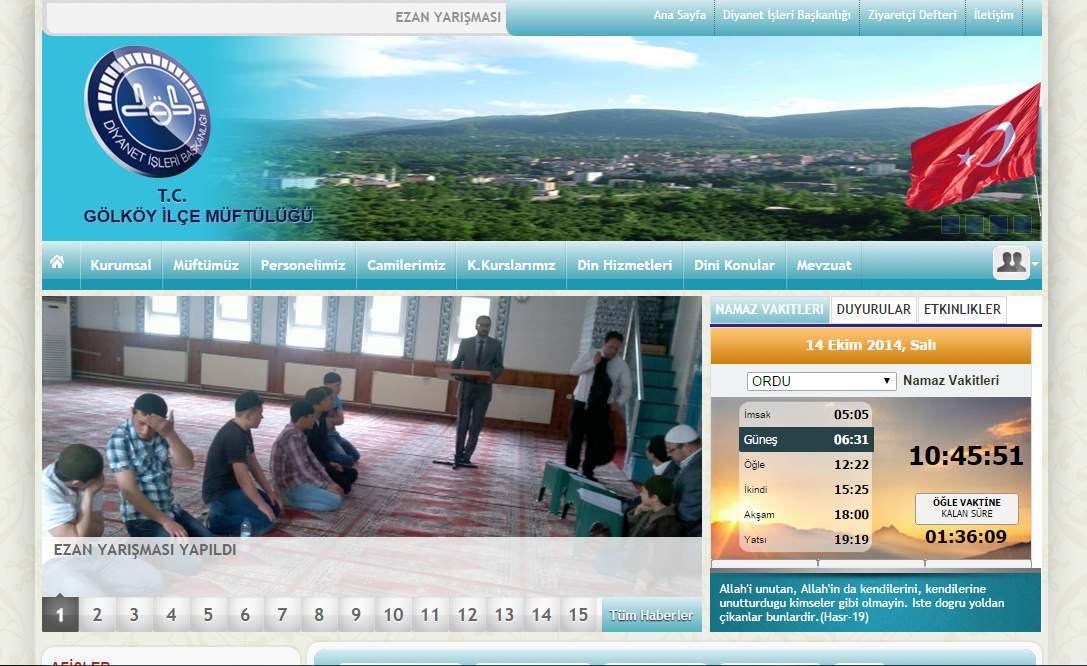Screen dimensions: 1087x666
Task: Click the Turkish flag image in banner
Action: pos(975,148)
